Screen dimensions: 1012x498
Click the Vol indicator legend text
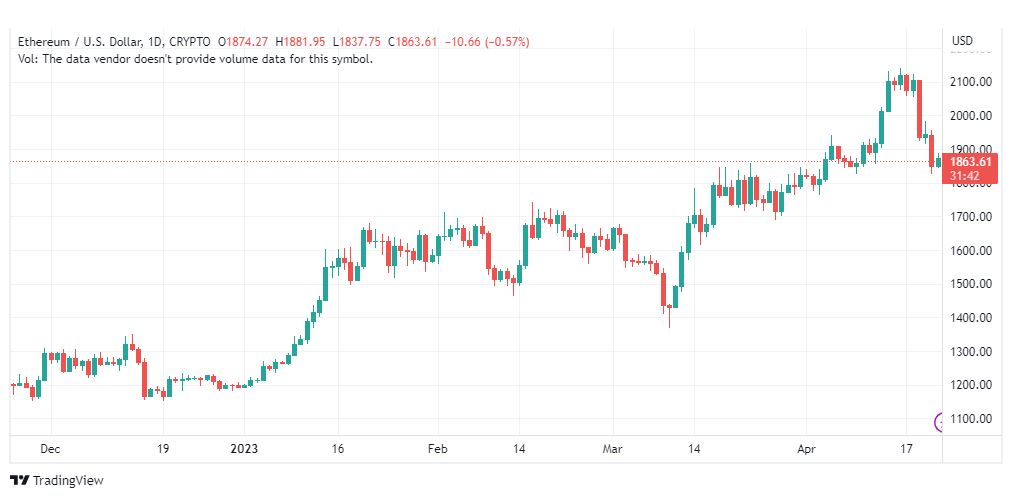tap(196, 59)
